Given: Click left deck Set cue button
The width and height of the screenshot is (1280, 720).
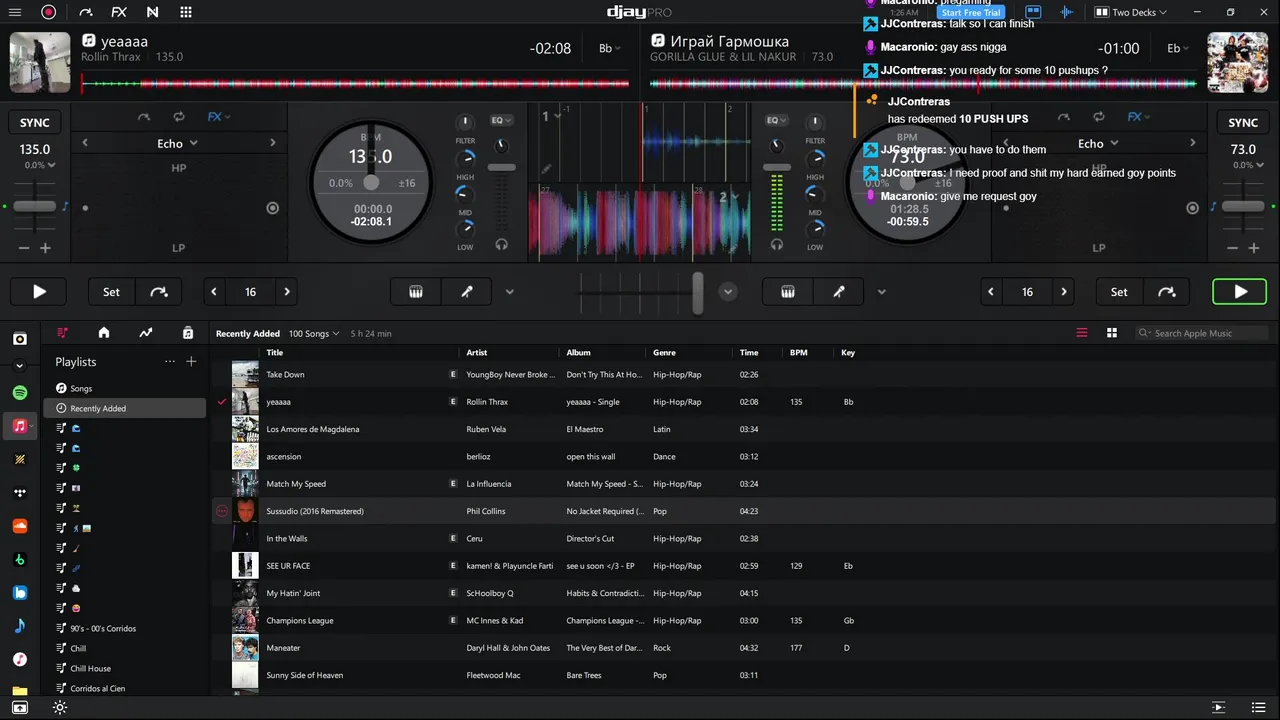Looking at the screenshot, I should [111, 292].
